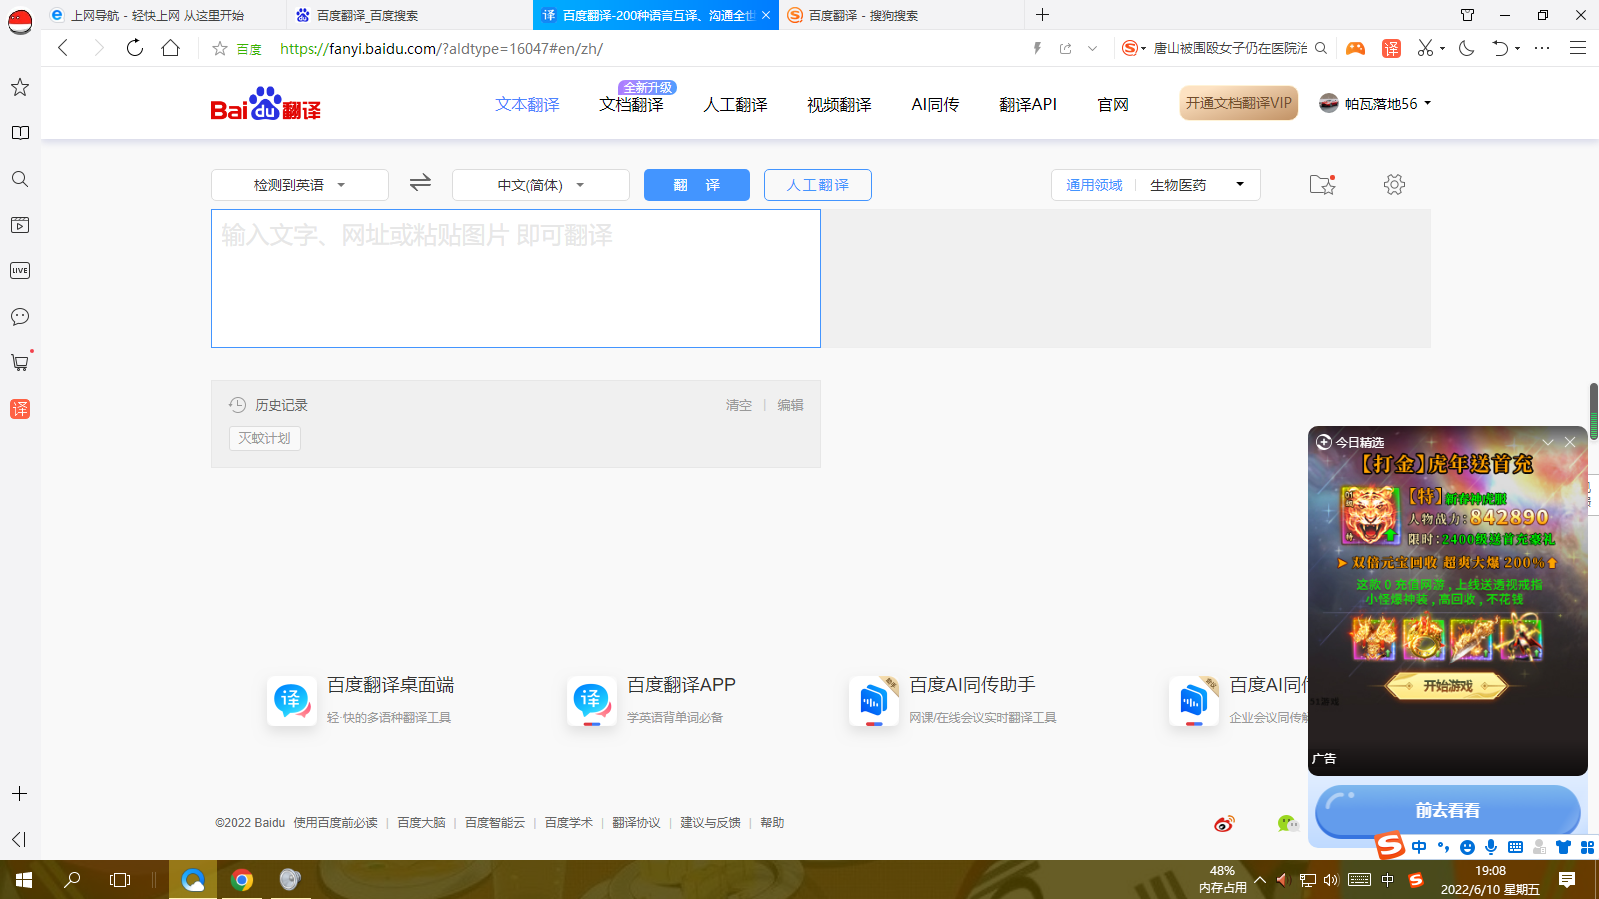Add a sidebar app with the plus icon
This screenshot has height=899, width=1599.
[19, 793]
